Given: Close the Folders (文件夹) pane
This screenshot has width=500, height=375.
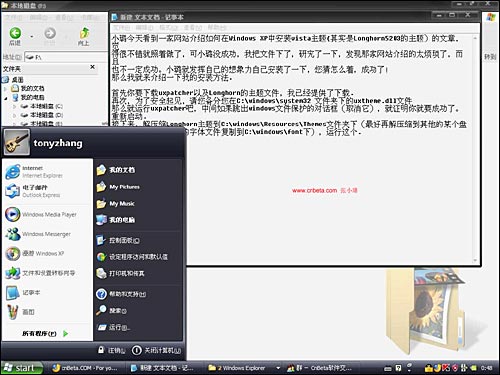Looking at the screenshot, I should (x=93, y=67).
